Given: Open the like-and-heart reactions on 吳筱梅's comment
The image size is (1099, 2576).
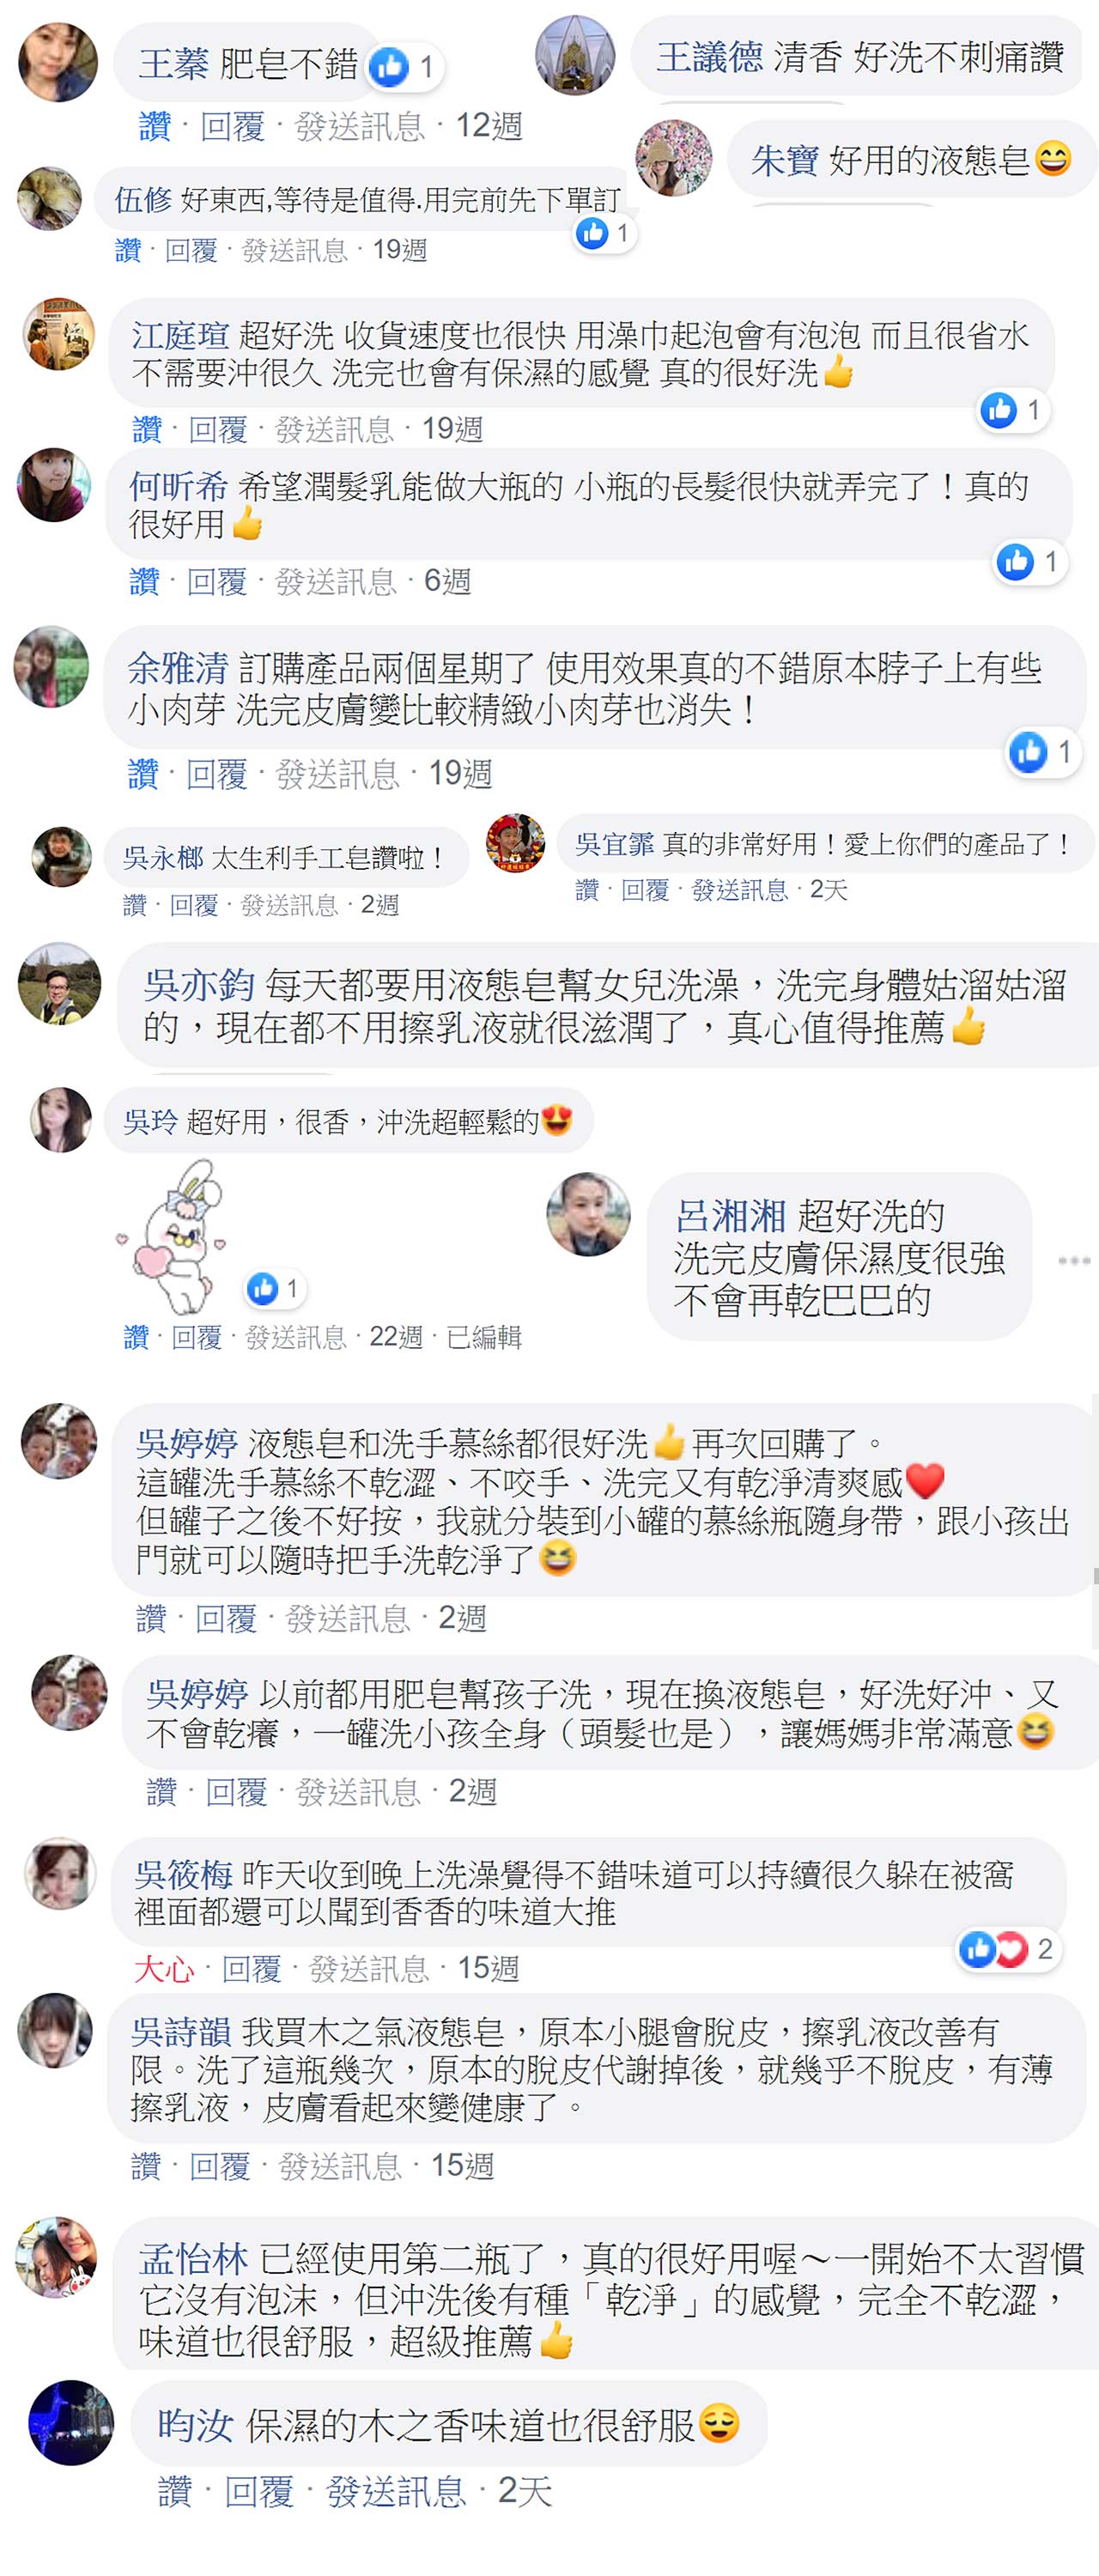Looking at the screenshot, I should coord(1007,1948).
